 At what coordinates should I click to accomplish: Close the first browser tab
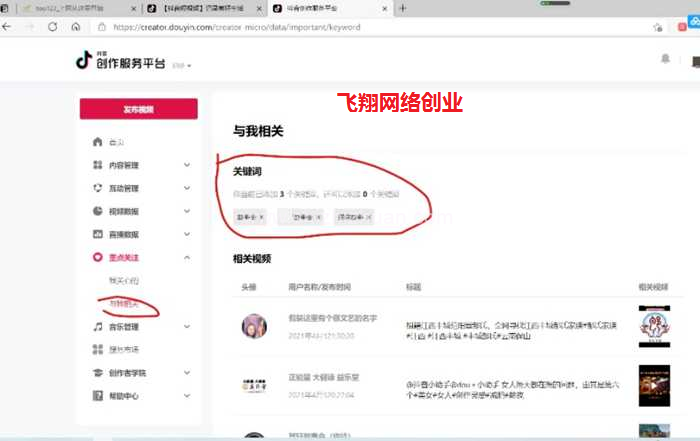(133, 8)
